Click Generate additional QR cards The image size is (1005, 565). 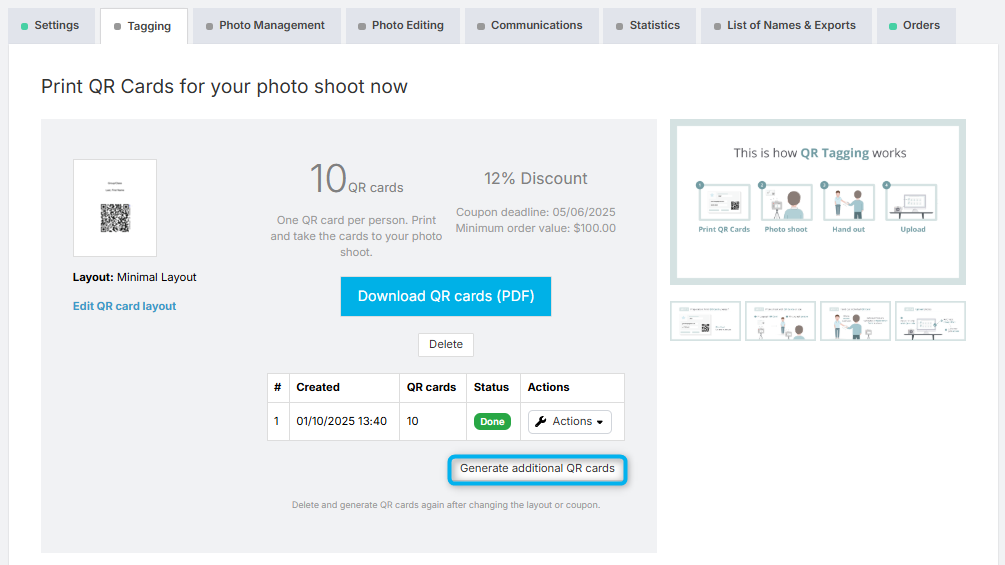537,469
